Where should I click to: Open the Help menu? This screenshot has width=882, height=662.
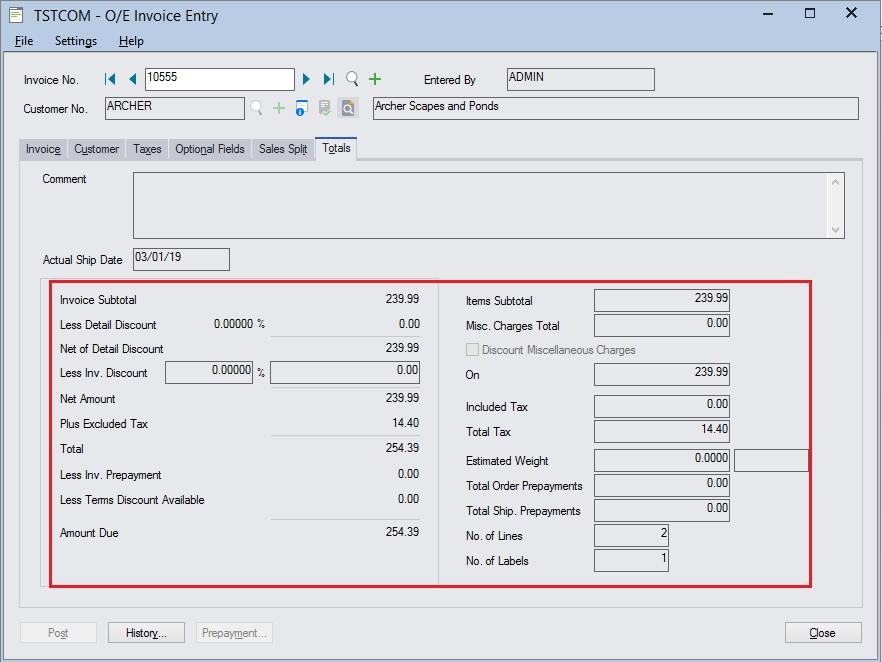(x=131, y=41)
